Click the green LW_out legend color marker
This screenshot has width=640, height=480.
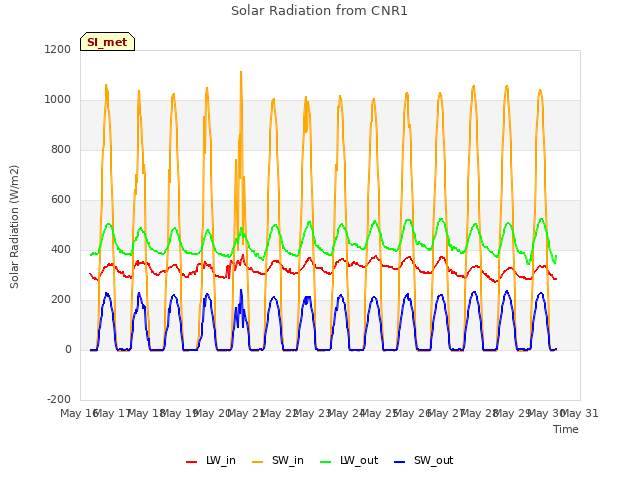326,462
